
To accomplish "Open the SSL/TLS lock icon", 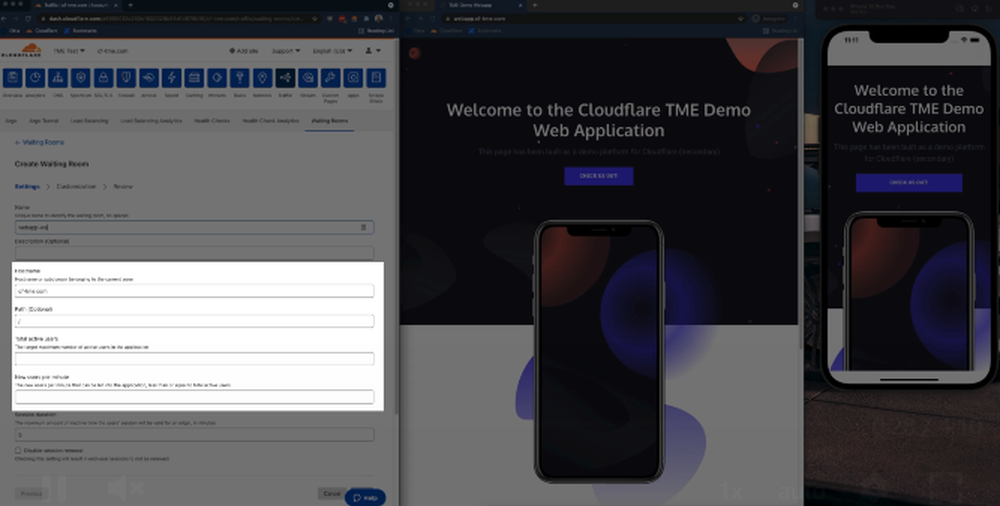I will pyautogui.click(x=103, y=78).
